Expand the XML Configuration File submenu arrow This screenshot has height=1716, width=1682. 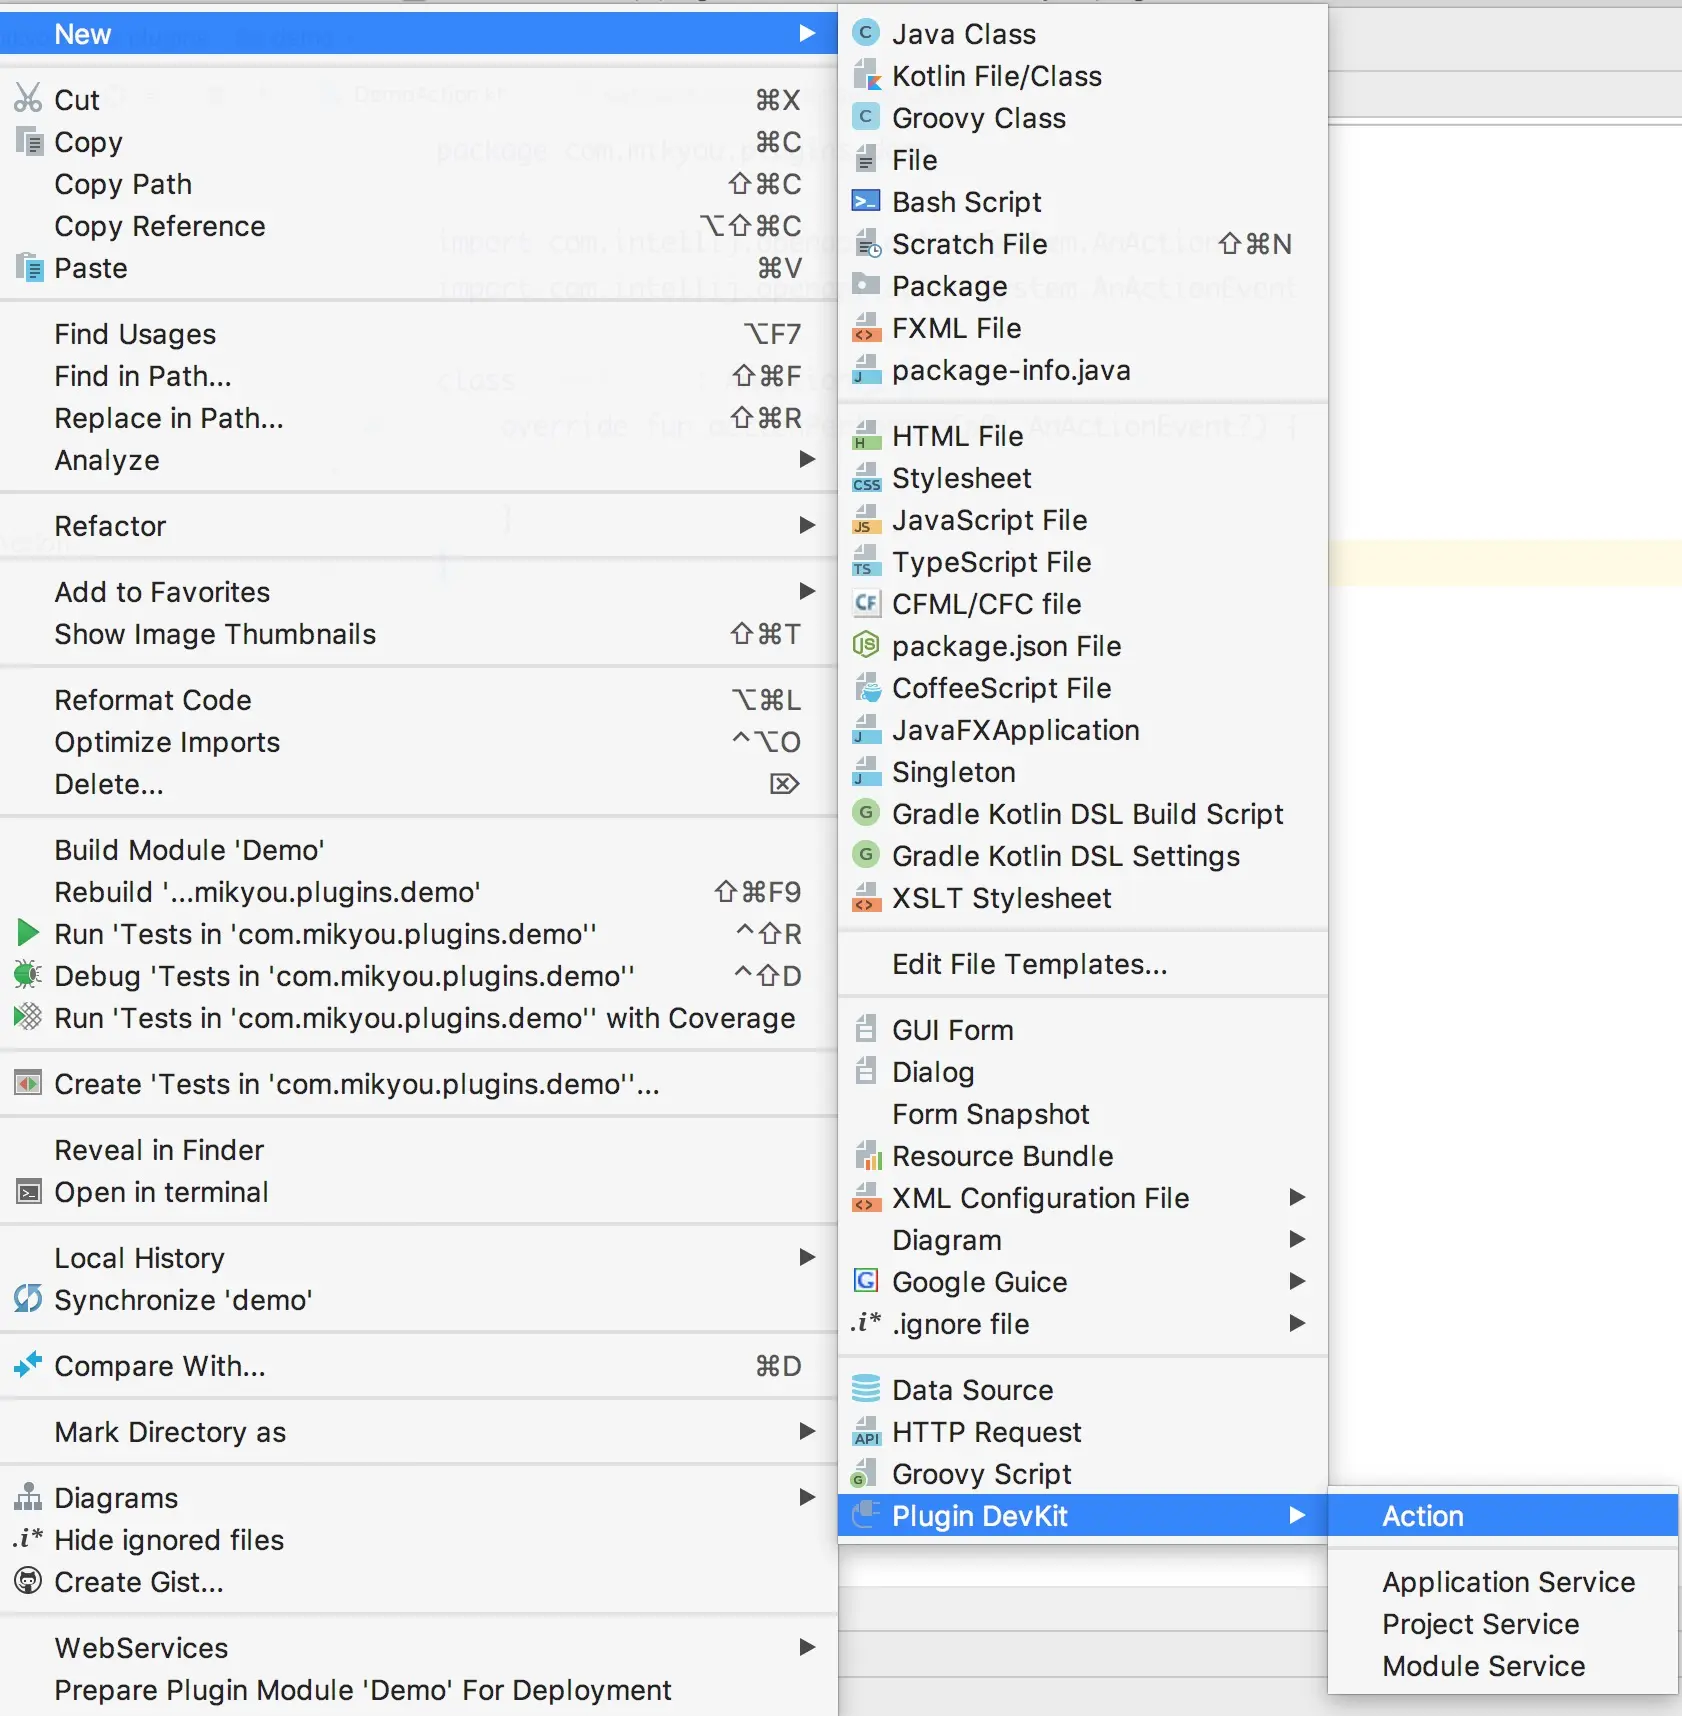tap(1297, 1197)
